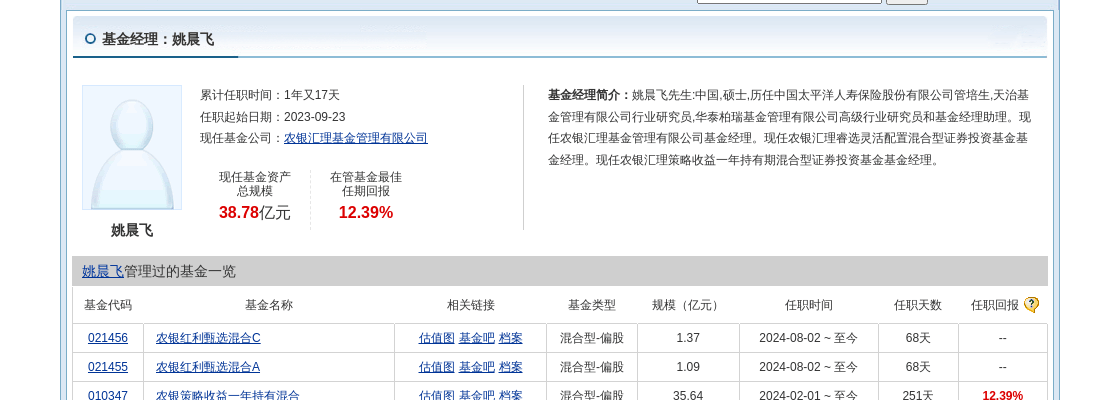Screen dimensions: 1120x400
Task: Open fund code 021456 link
Action: (x=108, y=338)
